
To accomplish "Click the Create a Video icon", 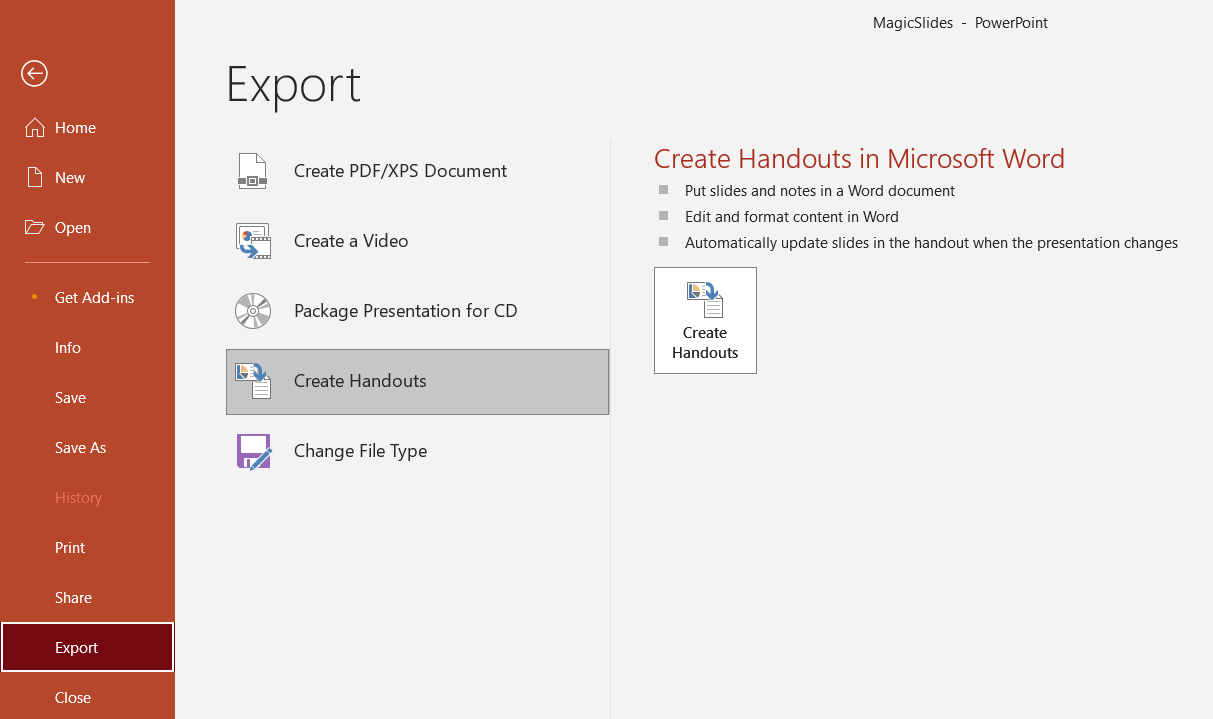I will [x=252, y=241].
